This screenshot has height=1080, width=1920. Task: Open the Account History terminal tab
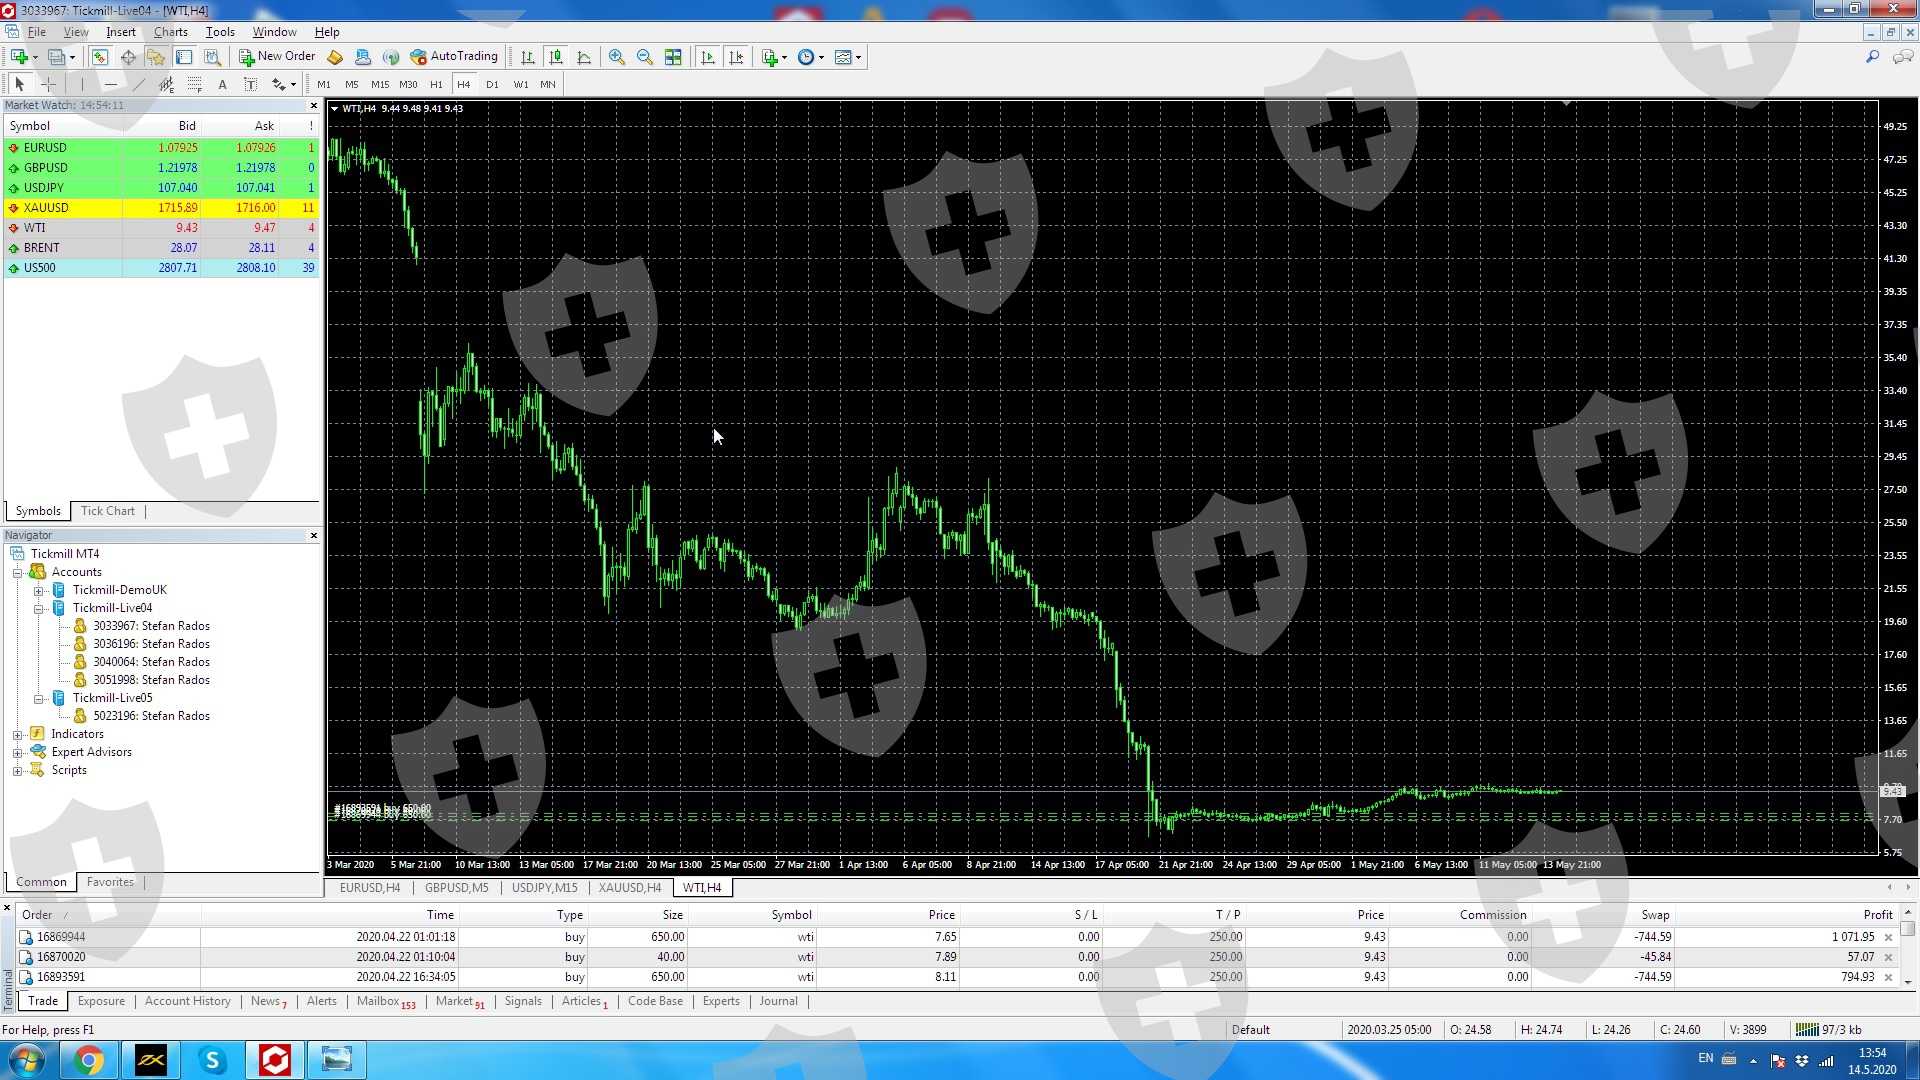point(187,1001)
